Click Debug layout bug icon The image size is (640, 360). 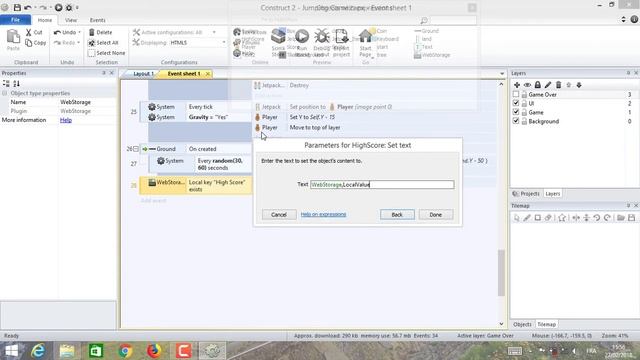click(x=322, y=37)
